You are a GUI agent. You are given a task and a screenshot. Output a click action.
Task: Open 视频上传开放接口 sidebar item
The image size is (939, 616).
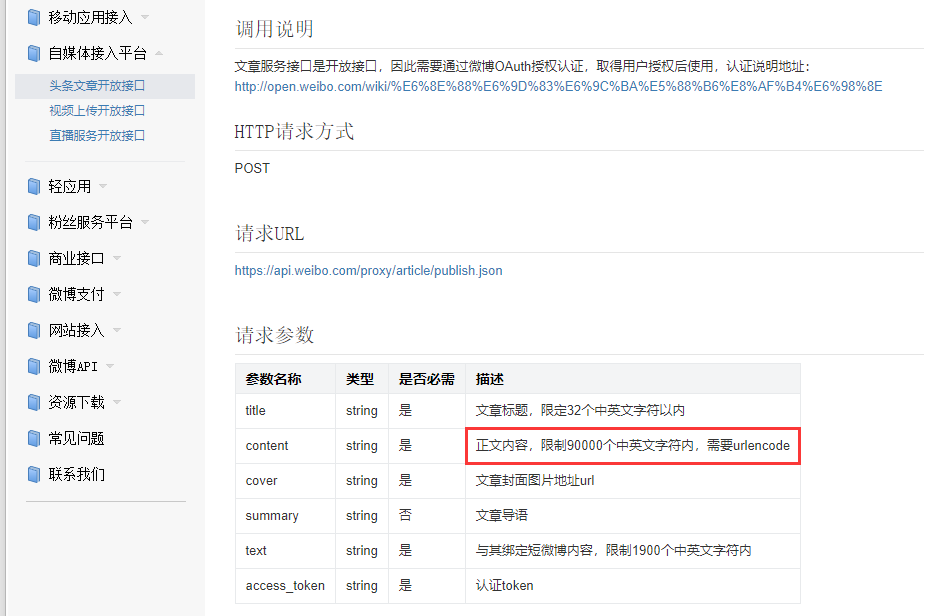click(x=97, y=111)
